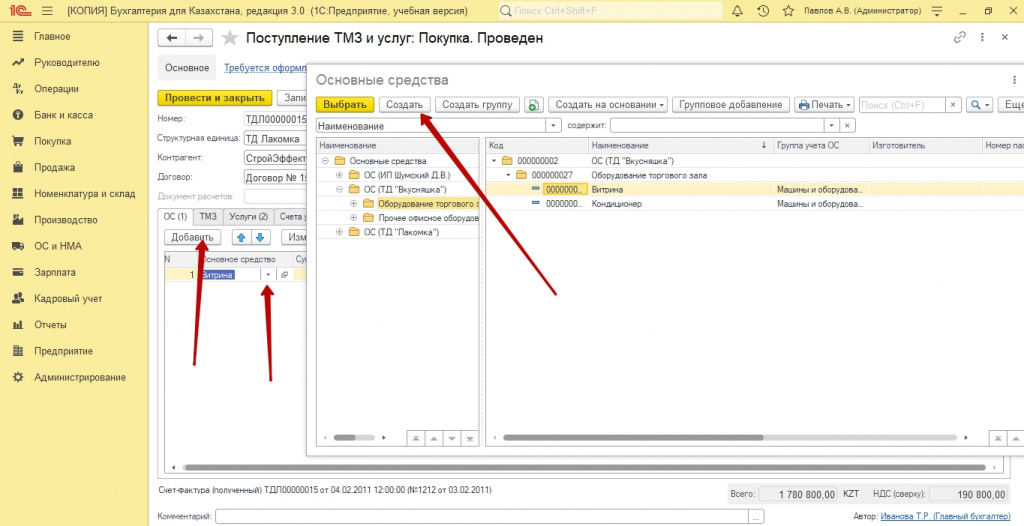The height and width of the screenshot is (526, 1024).
Task: Click the Создать группу button
Action: tap(477, 105)
